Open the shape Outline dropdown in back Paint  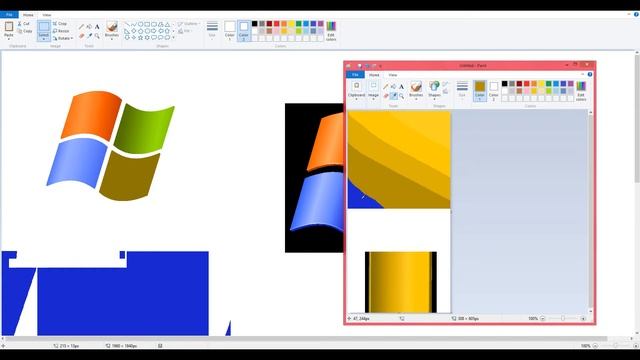[188, 24]
